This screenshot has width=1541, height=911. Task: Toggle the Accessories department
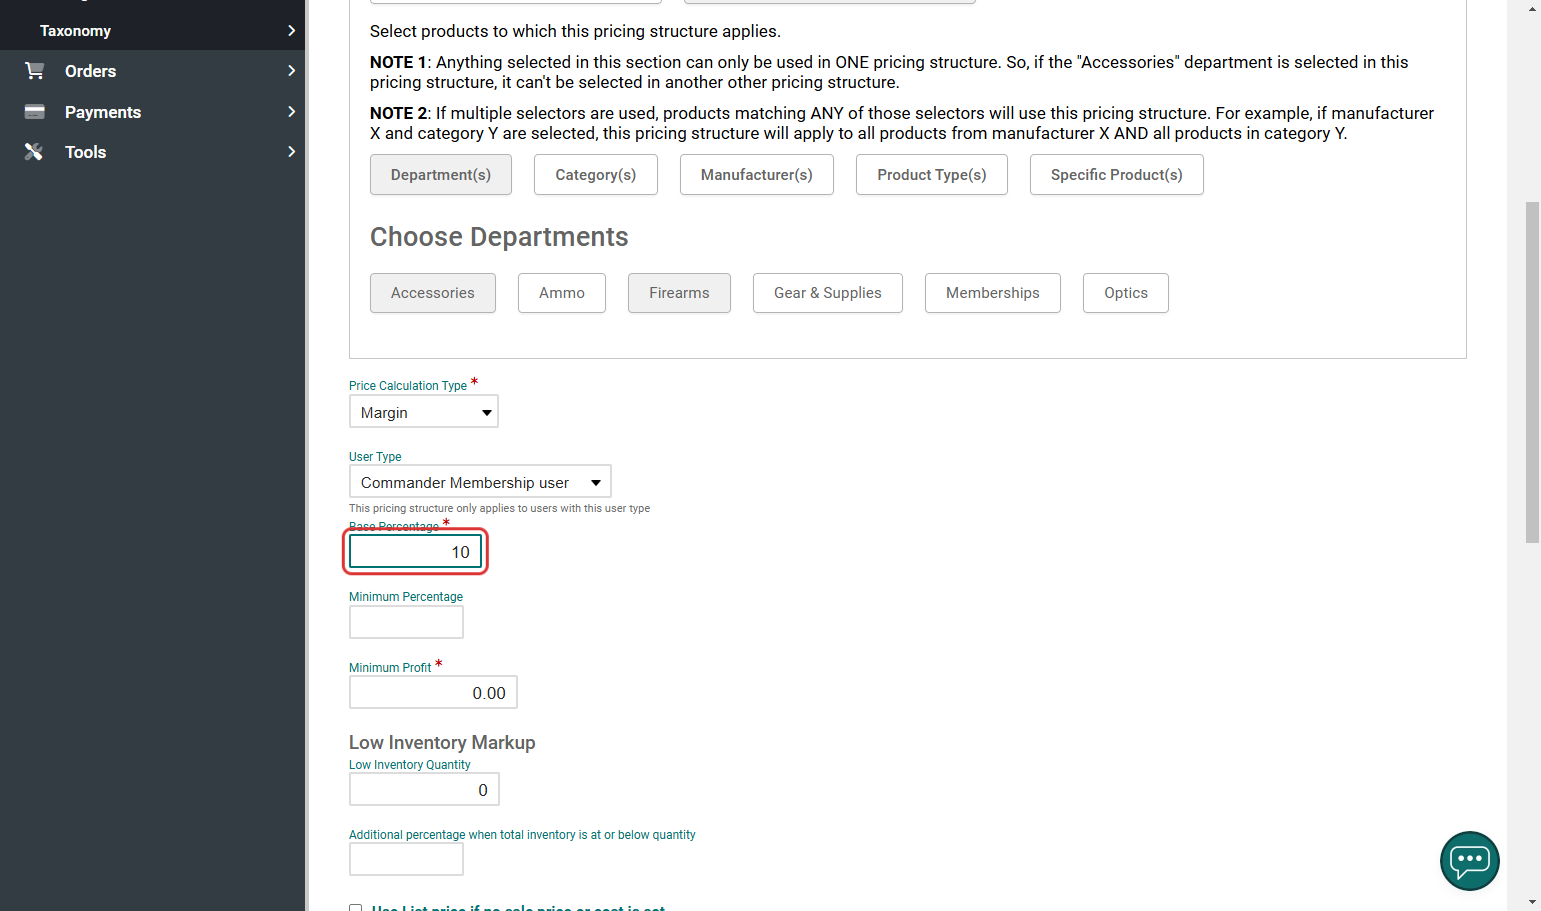[x=433, y=293]
